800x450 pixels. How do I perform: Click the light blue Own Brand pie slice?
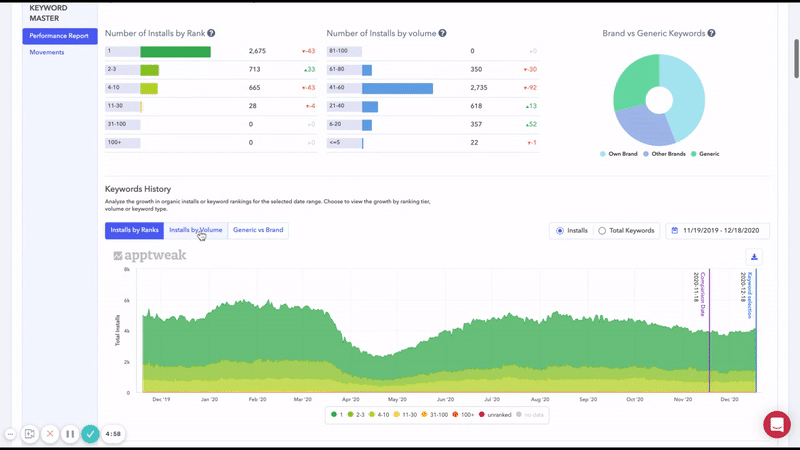click(x=689, y=97)
